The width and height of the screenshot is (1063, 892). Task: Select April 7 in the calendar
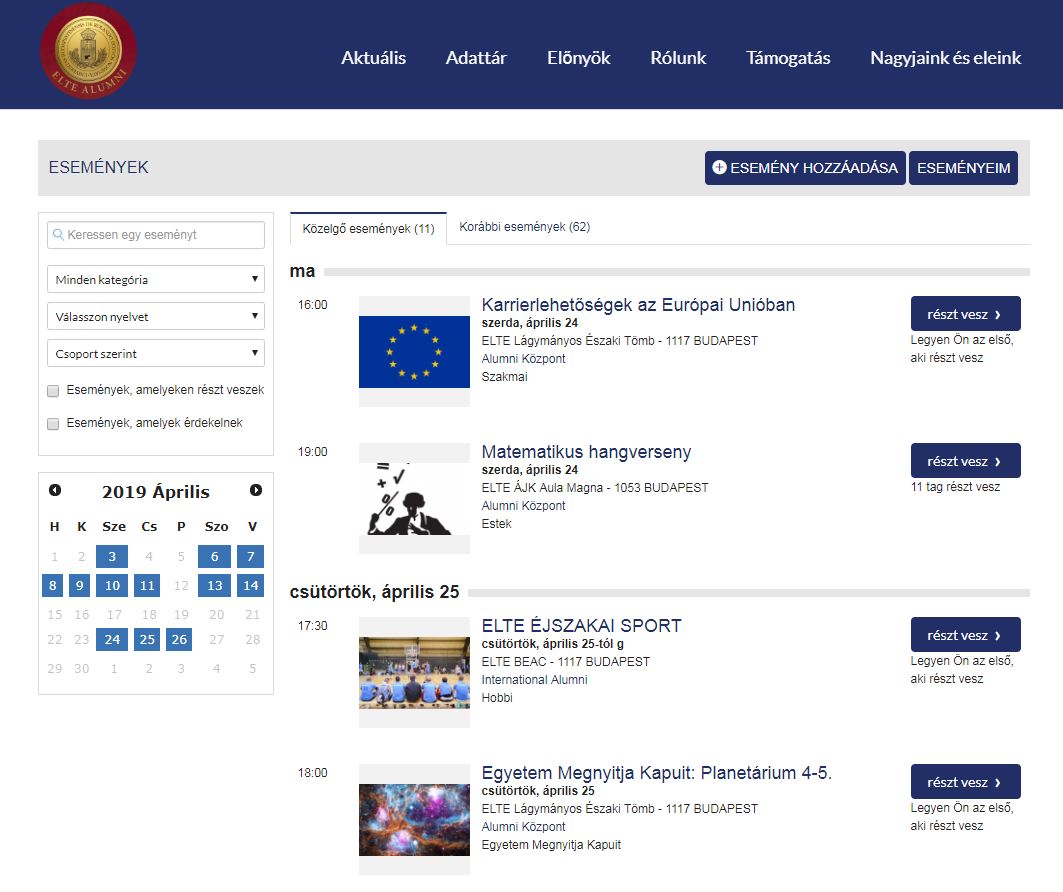coord(250,556)
